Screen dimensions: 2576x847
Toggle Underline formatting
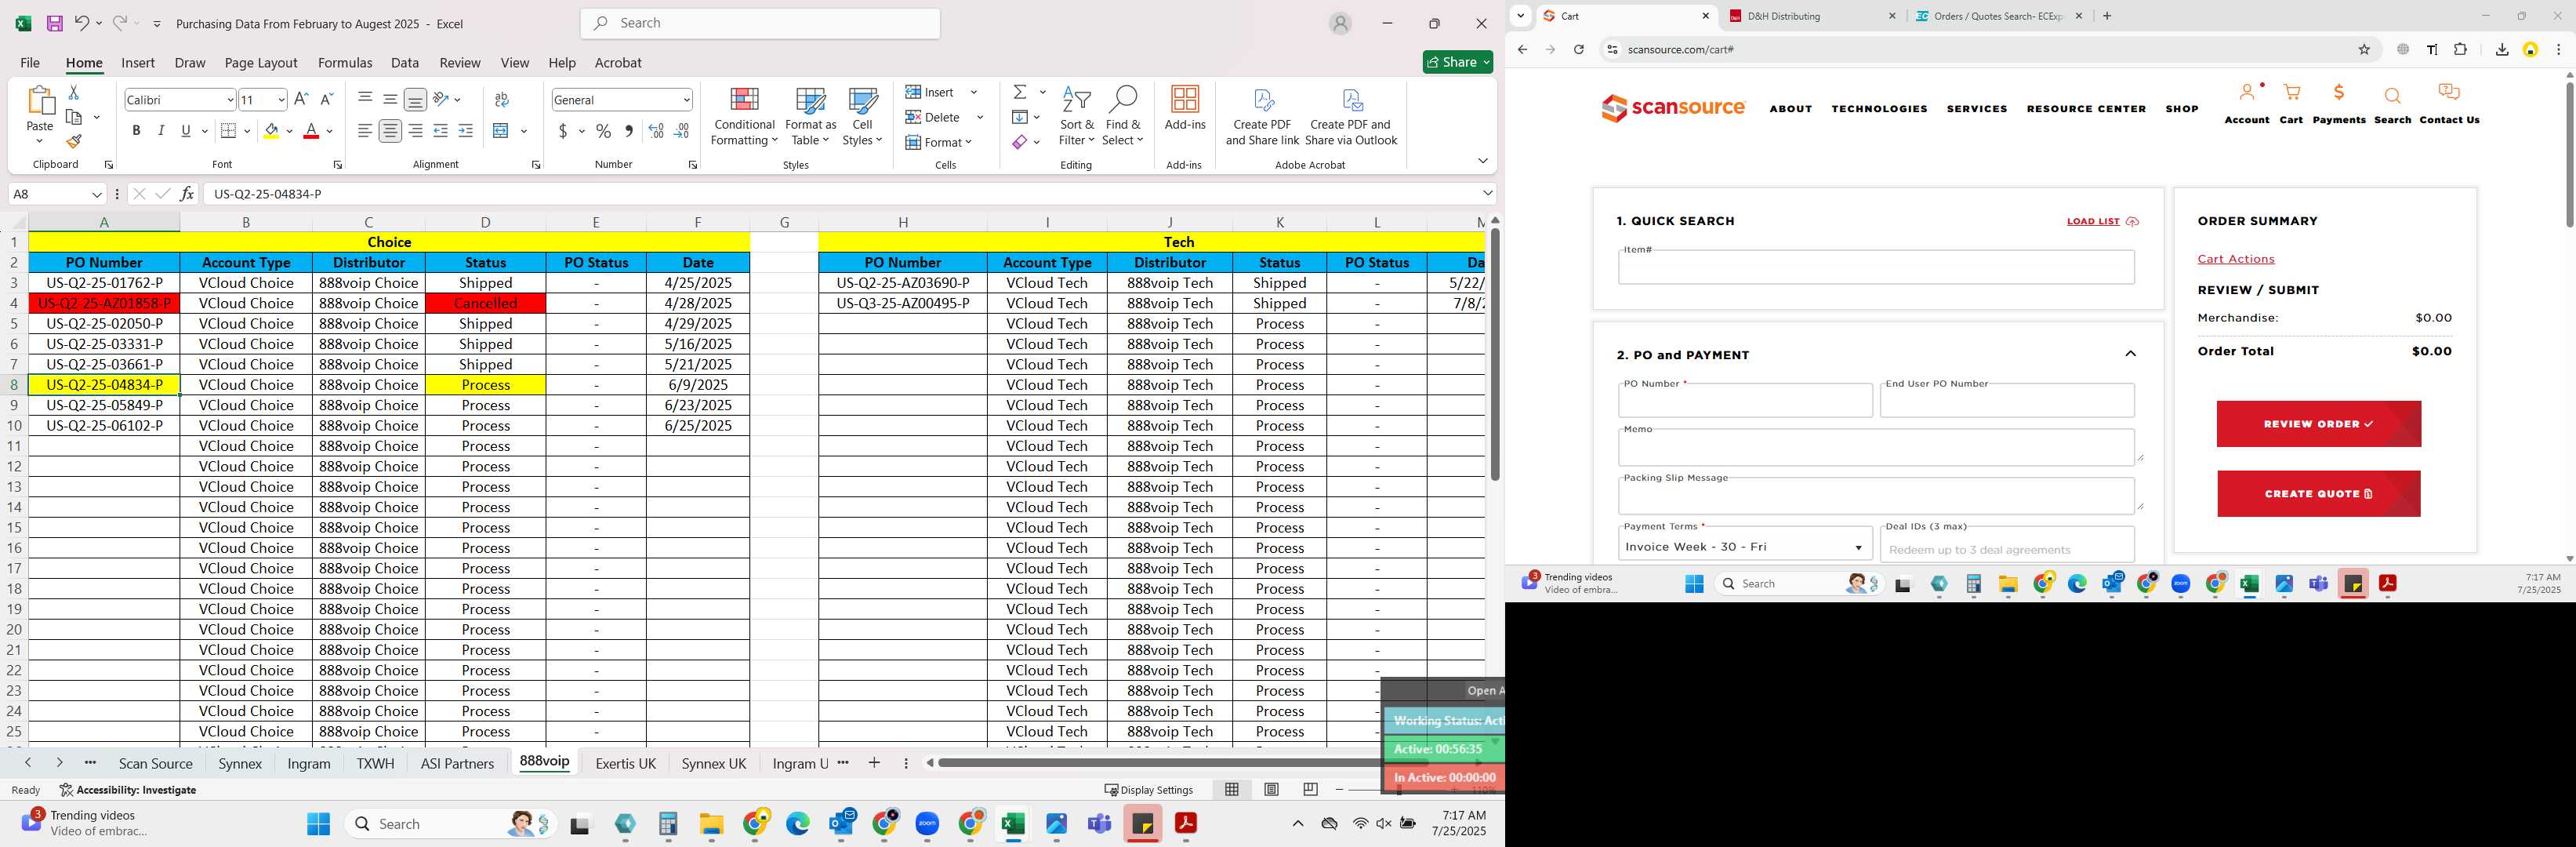coord(186,131)
